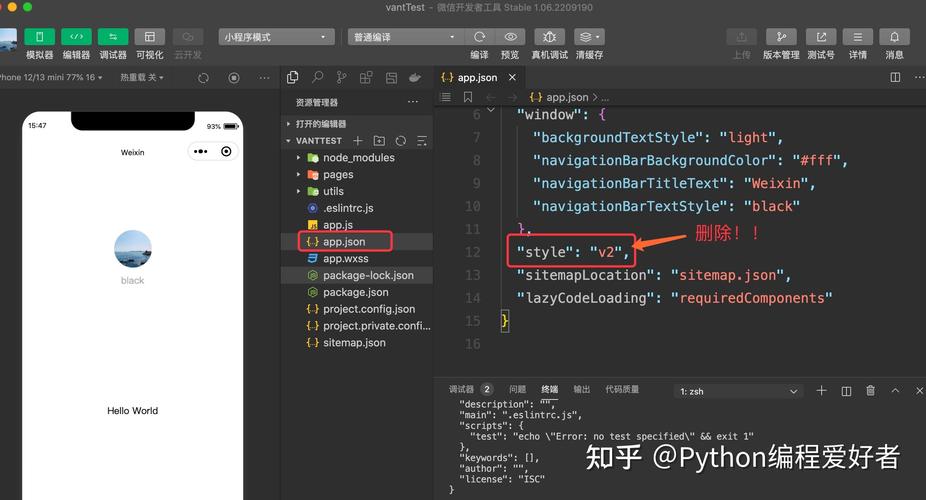The height and width of the screenshot is (500, 926).
Task: Open the source control sidebar icon
Action: pos(341,77)
